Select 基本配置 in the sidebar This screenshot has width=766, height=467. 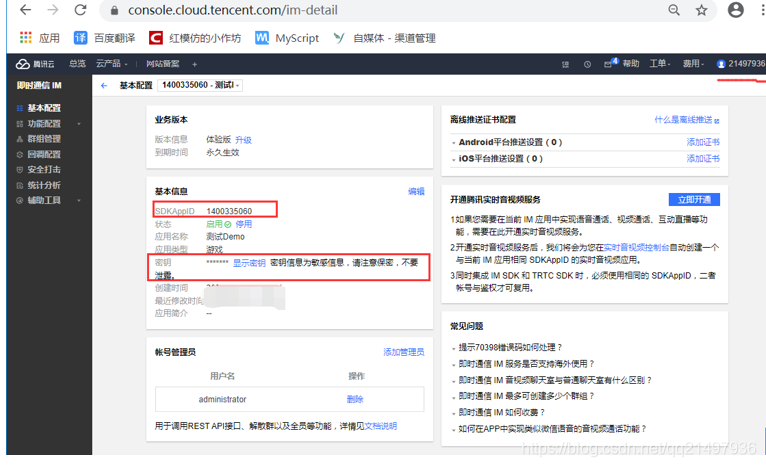pos(44,108)
